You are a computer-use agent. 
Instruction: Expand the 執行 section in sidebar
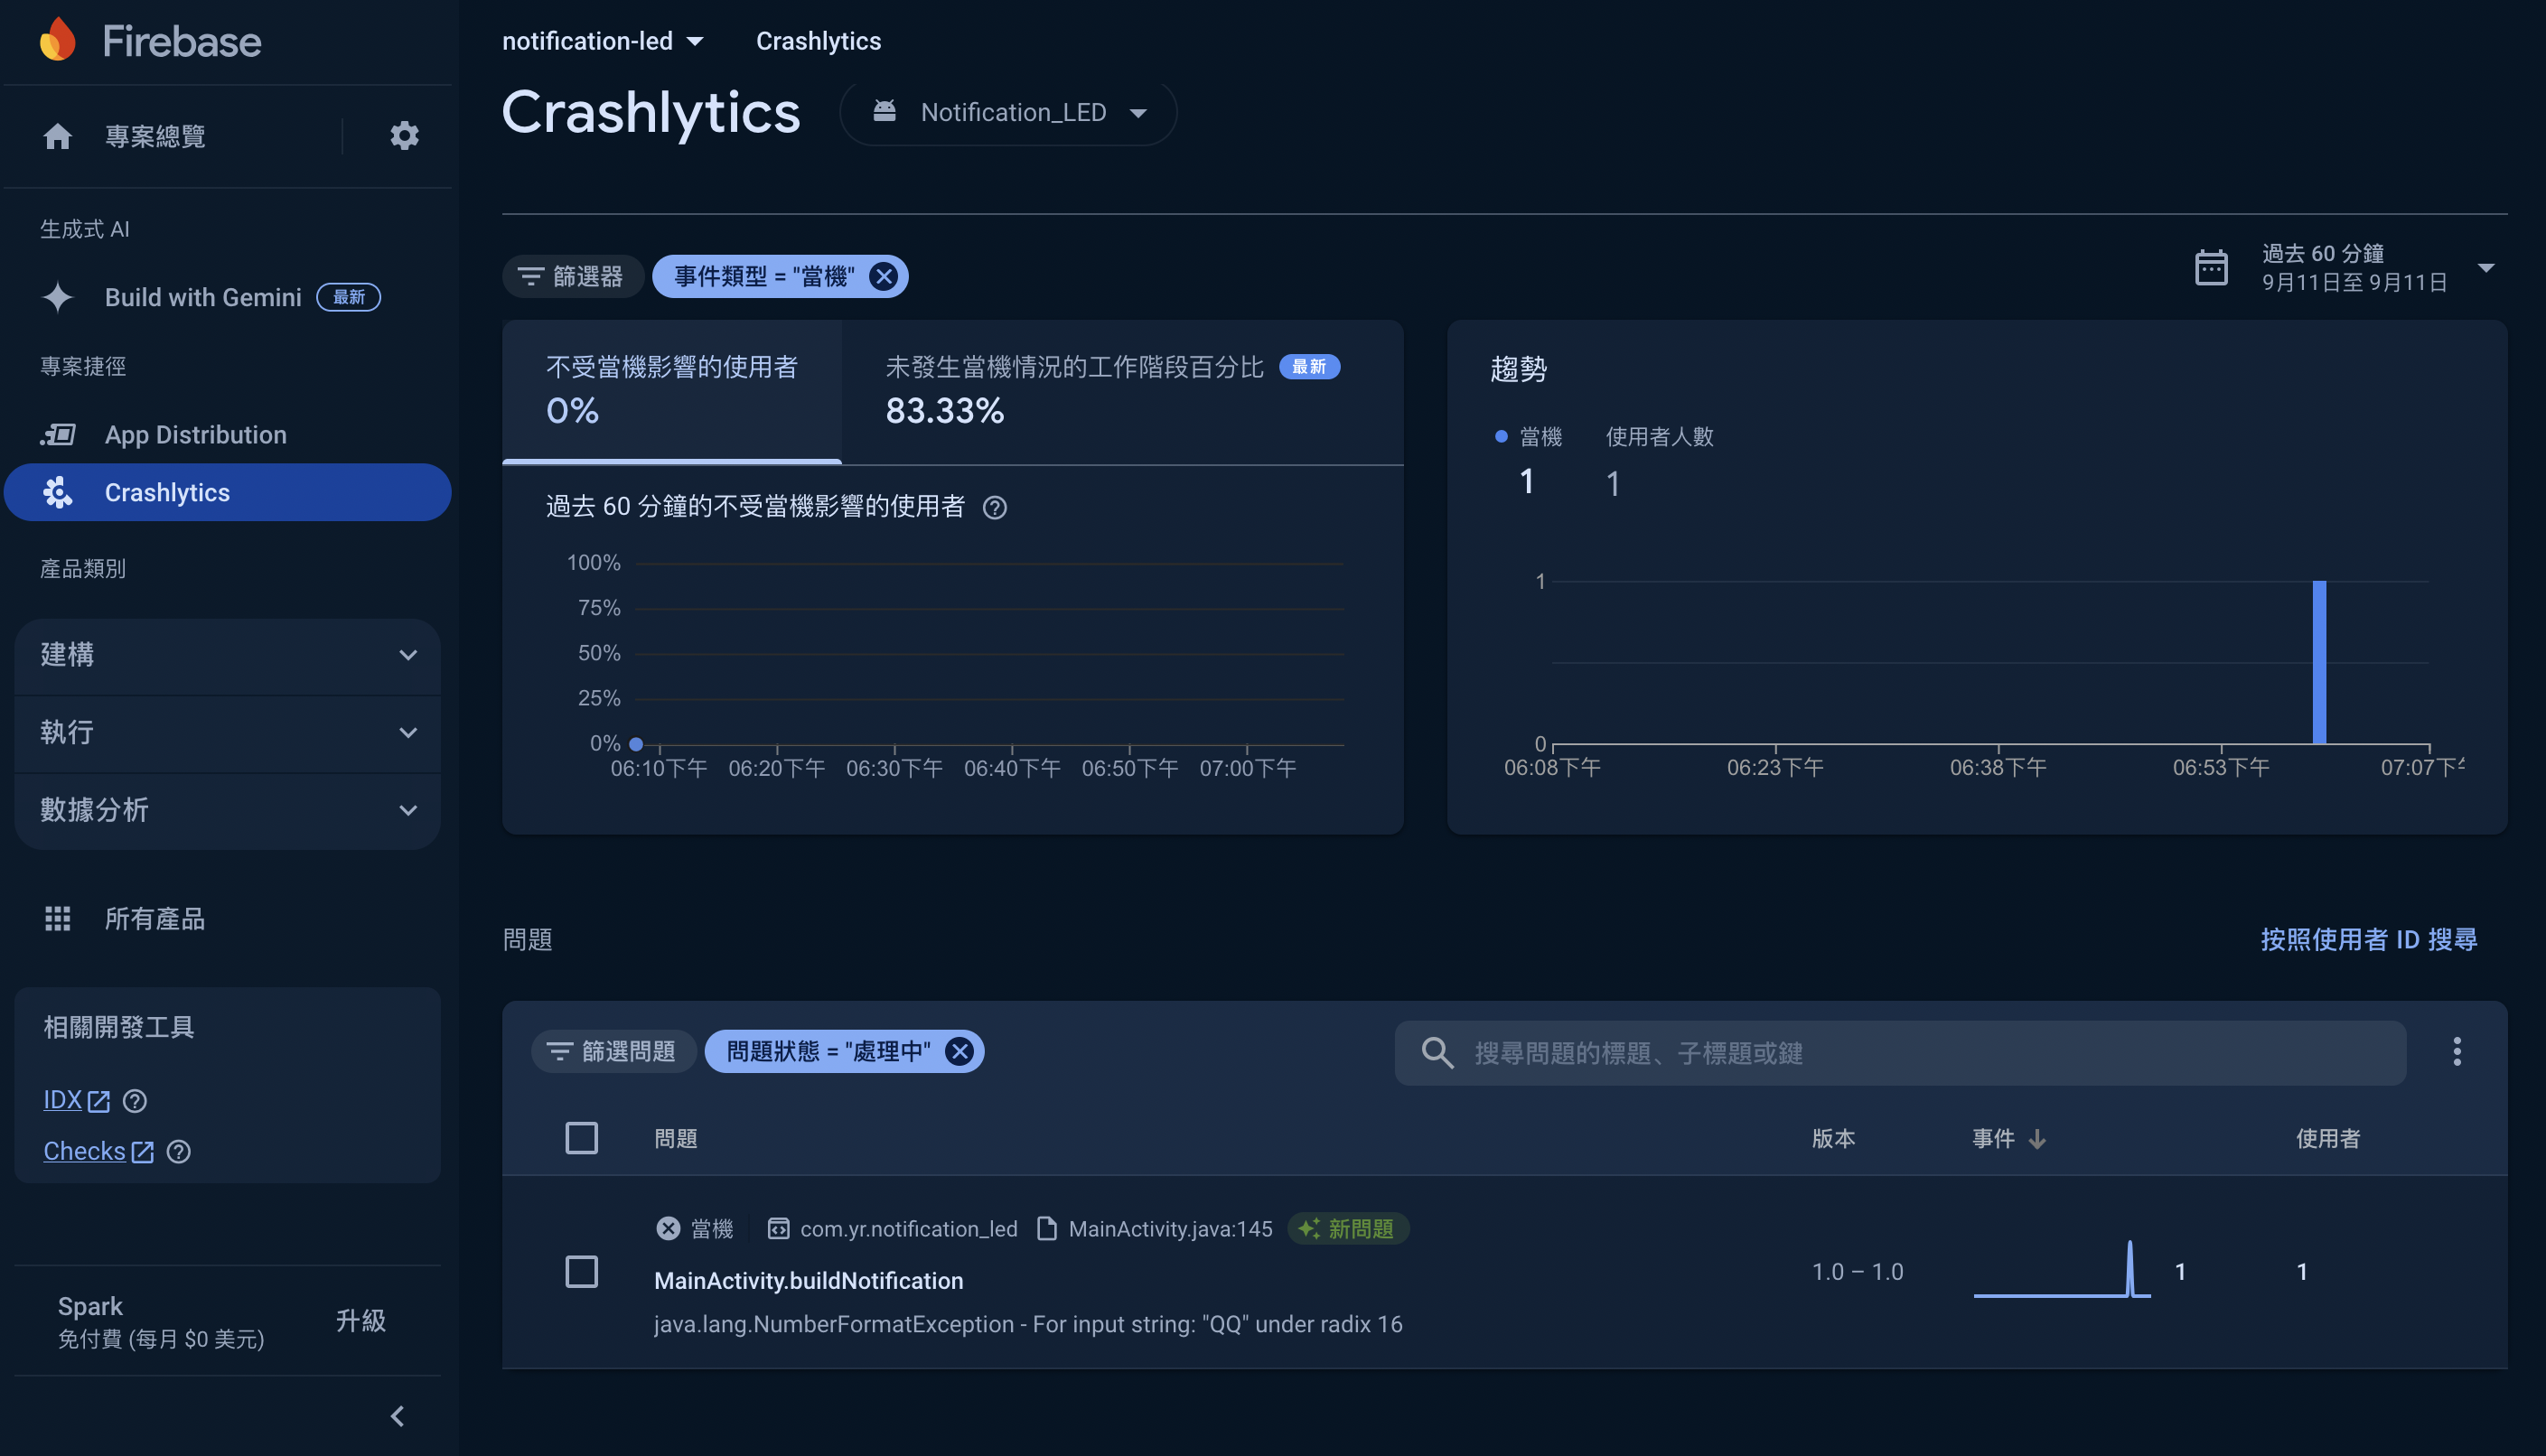pyautogui.click(x=228, y=731)
